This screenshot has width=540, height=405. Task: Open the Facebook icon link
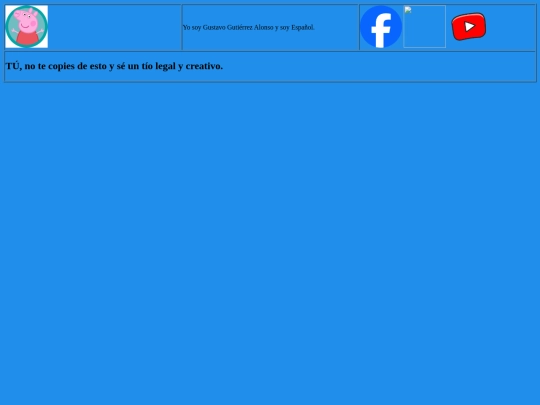click(381, 27)
